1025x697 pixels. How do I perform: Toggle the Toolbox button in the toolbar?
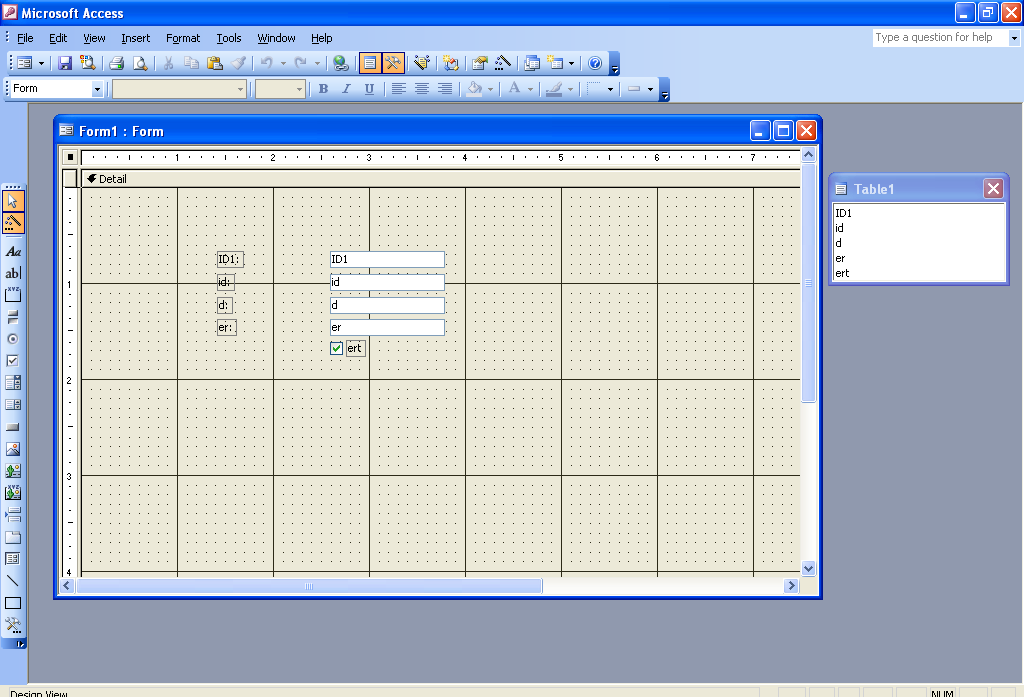pos(393,63)
